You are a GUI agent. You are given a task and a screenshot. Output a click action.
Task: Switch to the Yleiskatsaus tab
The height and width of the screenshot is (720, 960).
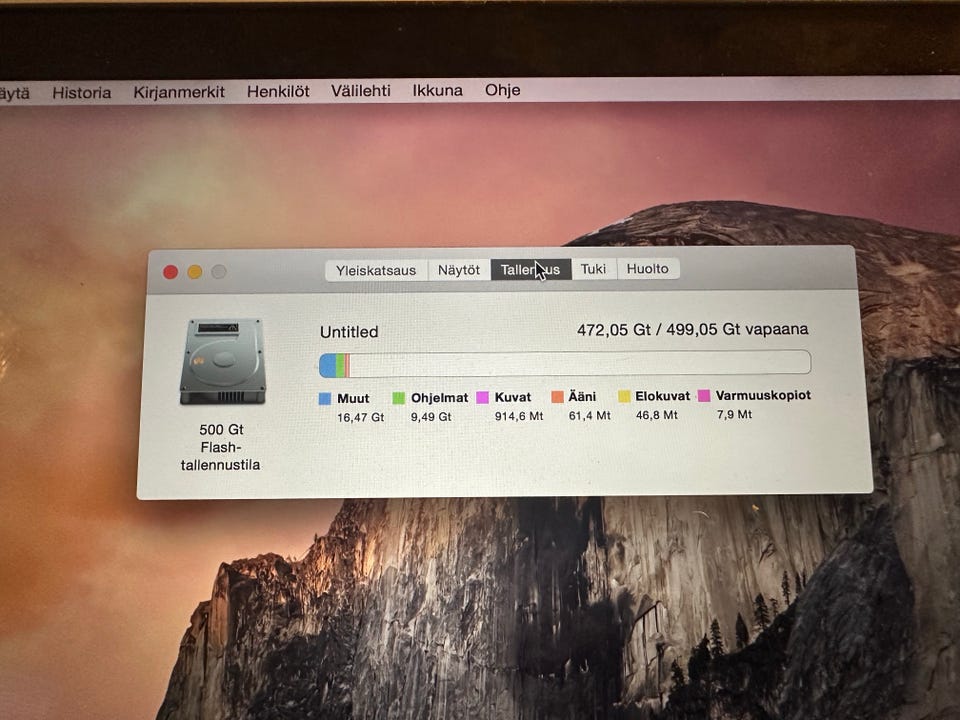pyautogui.click(x=375, y=270)
